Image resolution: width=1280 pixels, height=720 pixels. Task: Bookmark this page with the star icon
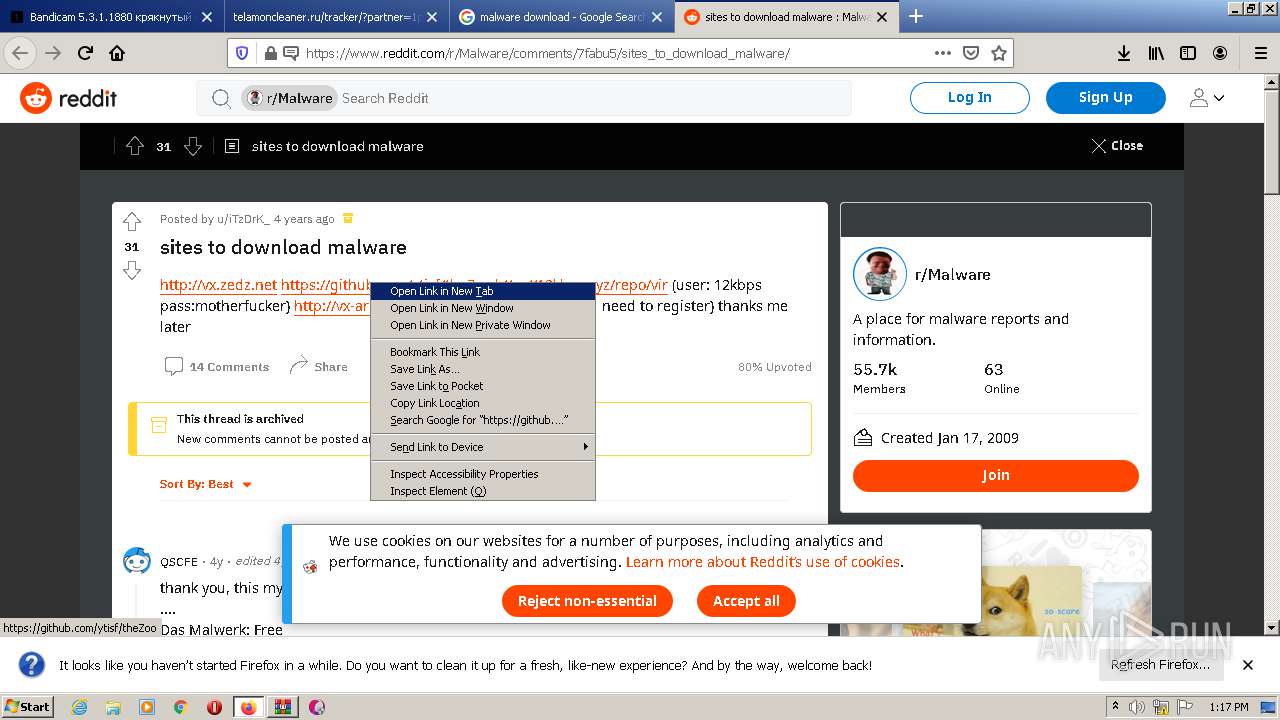coord(998,53)
